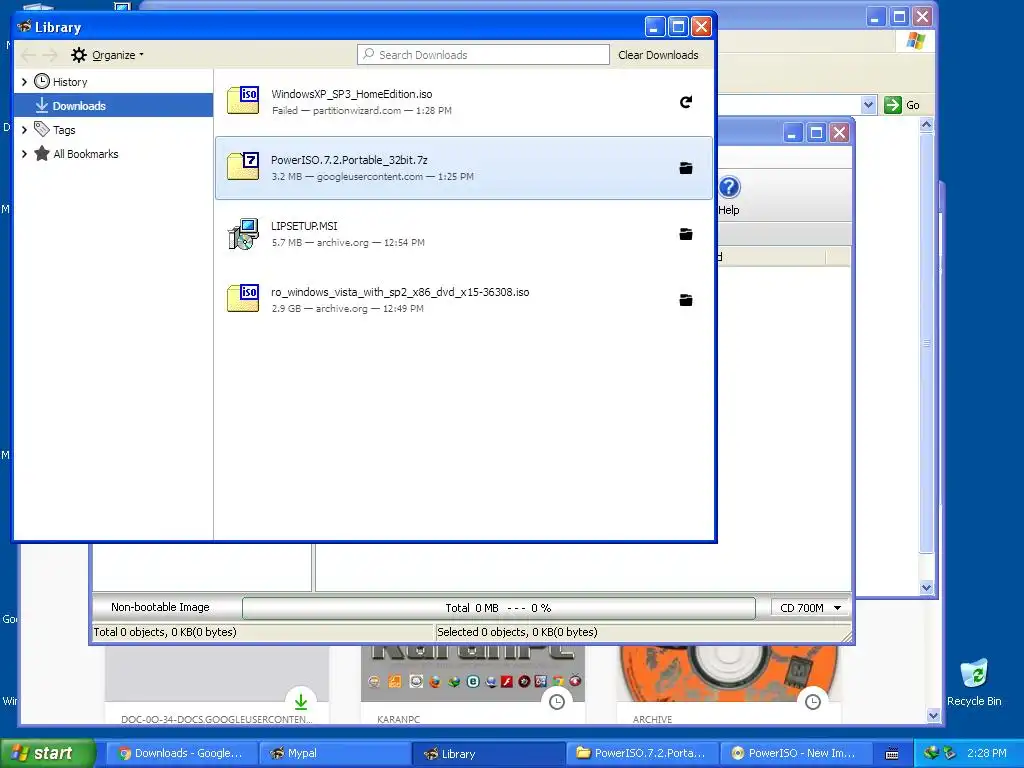Open the KARANPC thumbnail tile

(473, 684)
